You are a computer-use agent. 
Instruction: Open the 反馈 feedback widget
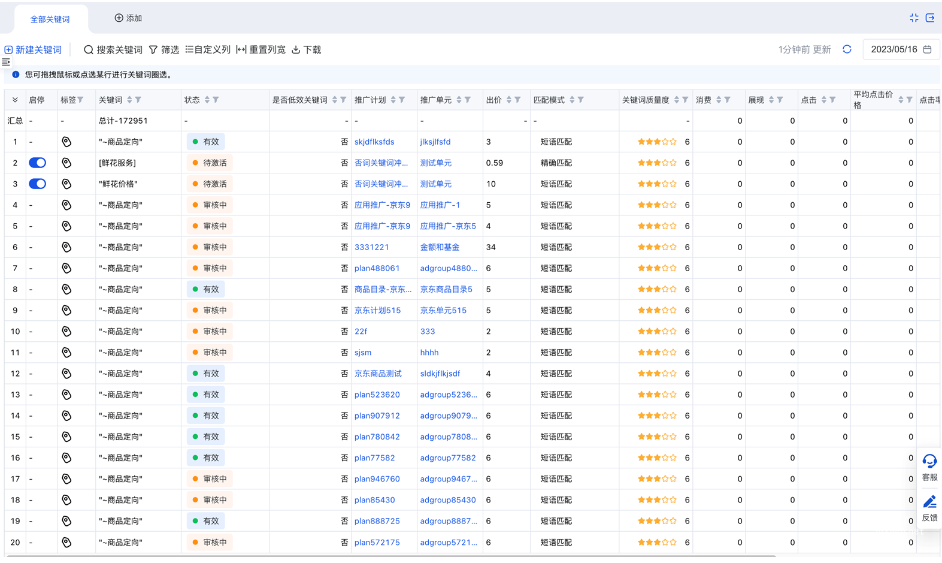[x=929, y=508]
